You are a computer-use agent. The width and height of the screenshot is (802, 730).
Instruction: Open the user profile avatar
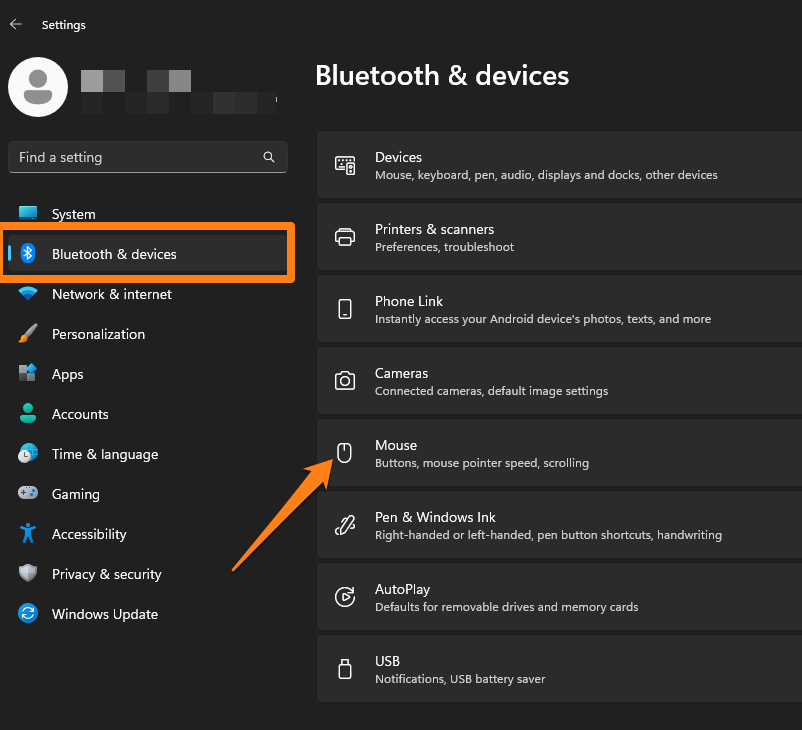(38, 87)
